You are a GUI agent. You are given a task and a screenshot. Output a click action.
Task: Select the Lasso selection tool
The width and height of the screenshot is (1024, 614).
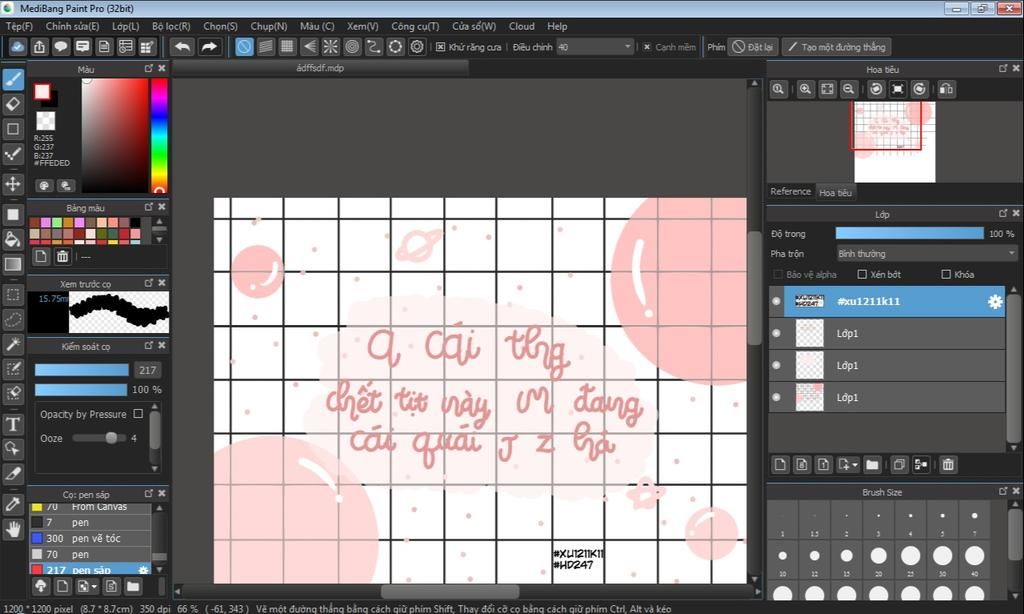coord(13,319)
